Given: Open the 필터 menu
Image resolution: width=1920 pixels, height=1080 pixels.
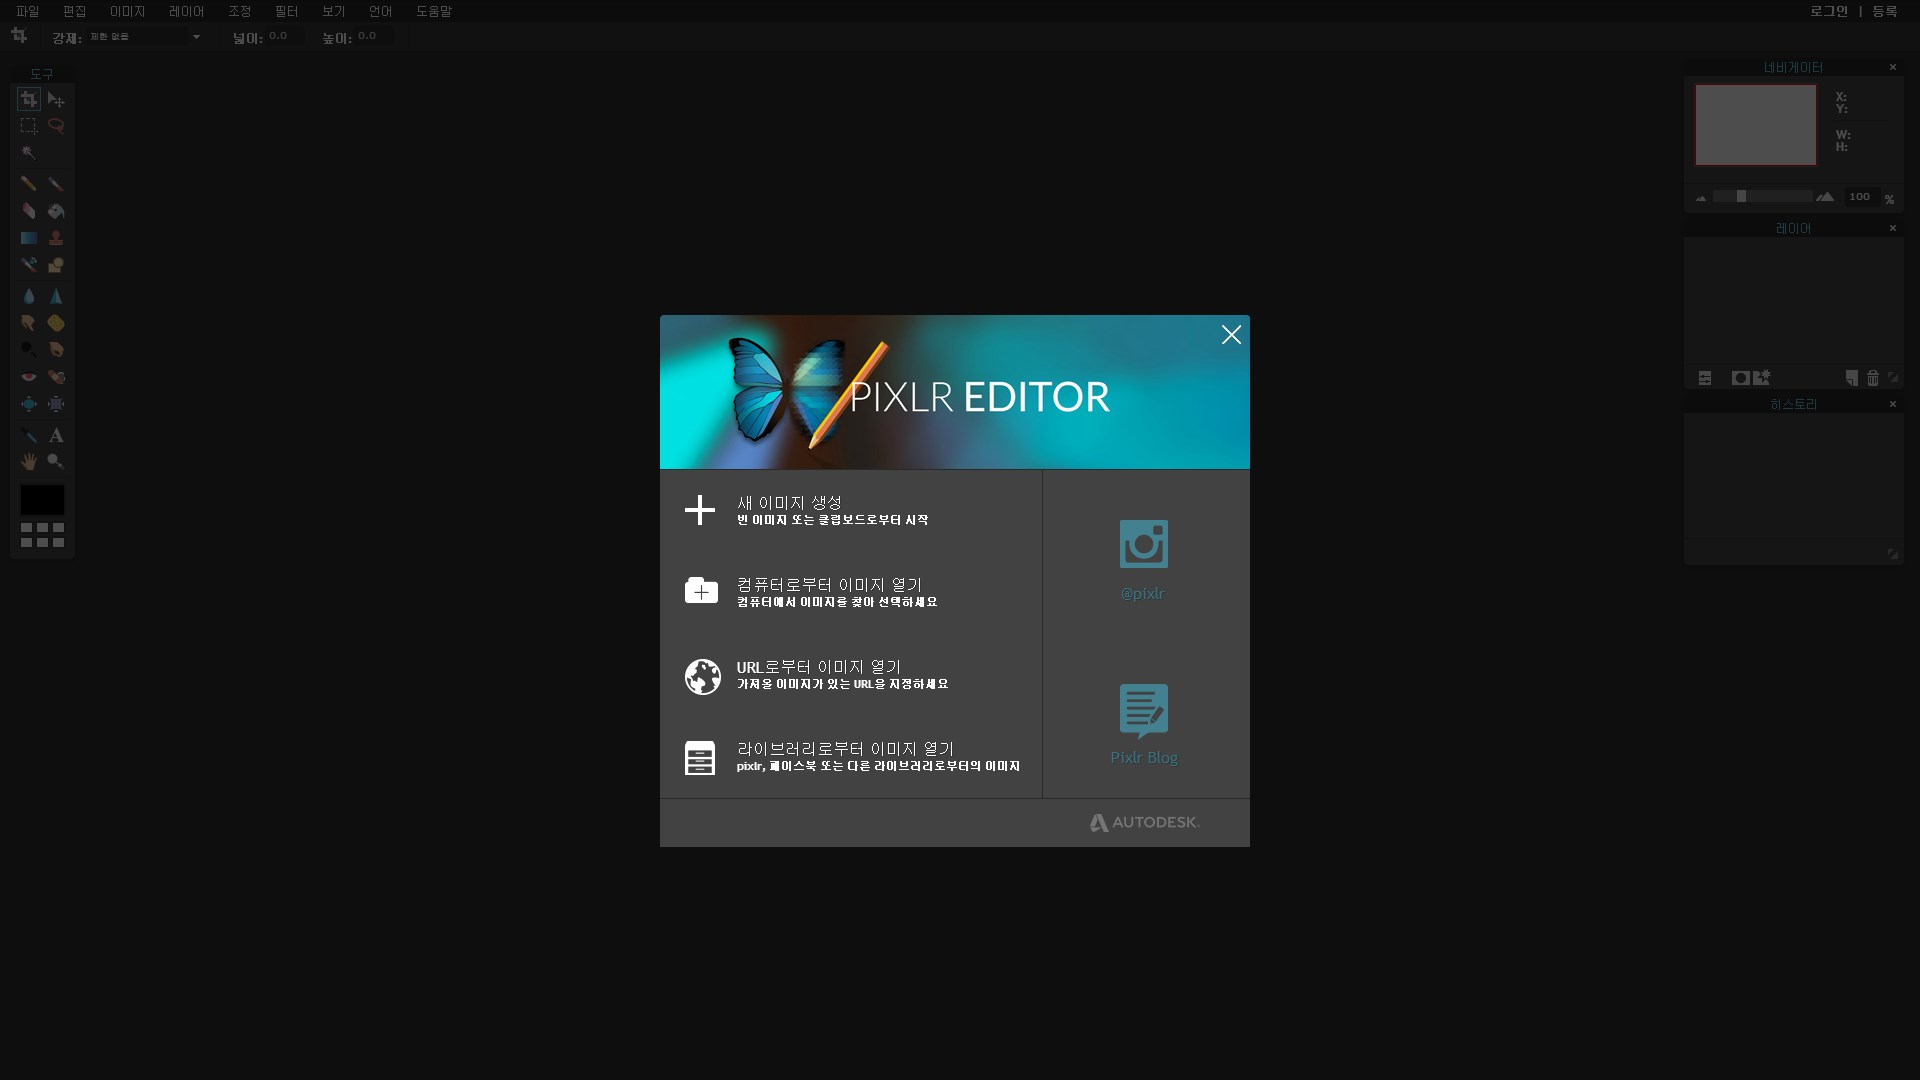Looking at the screenshot, I should click(x=286, y=11).
